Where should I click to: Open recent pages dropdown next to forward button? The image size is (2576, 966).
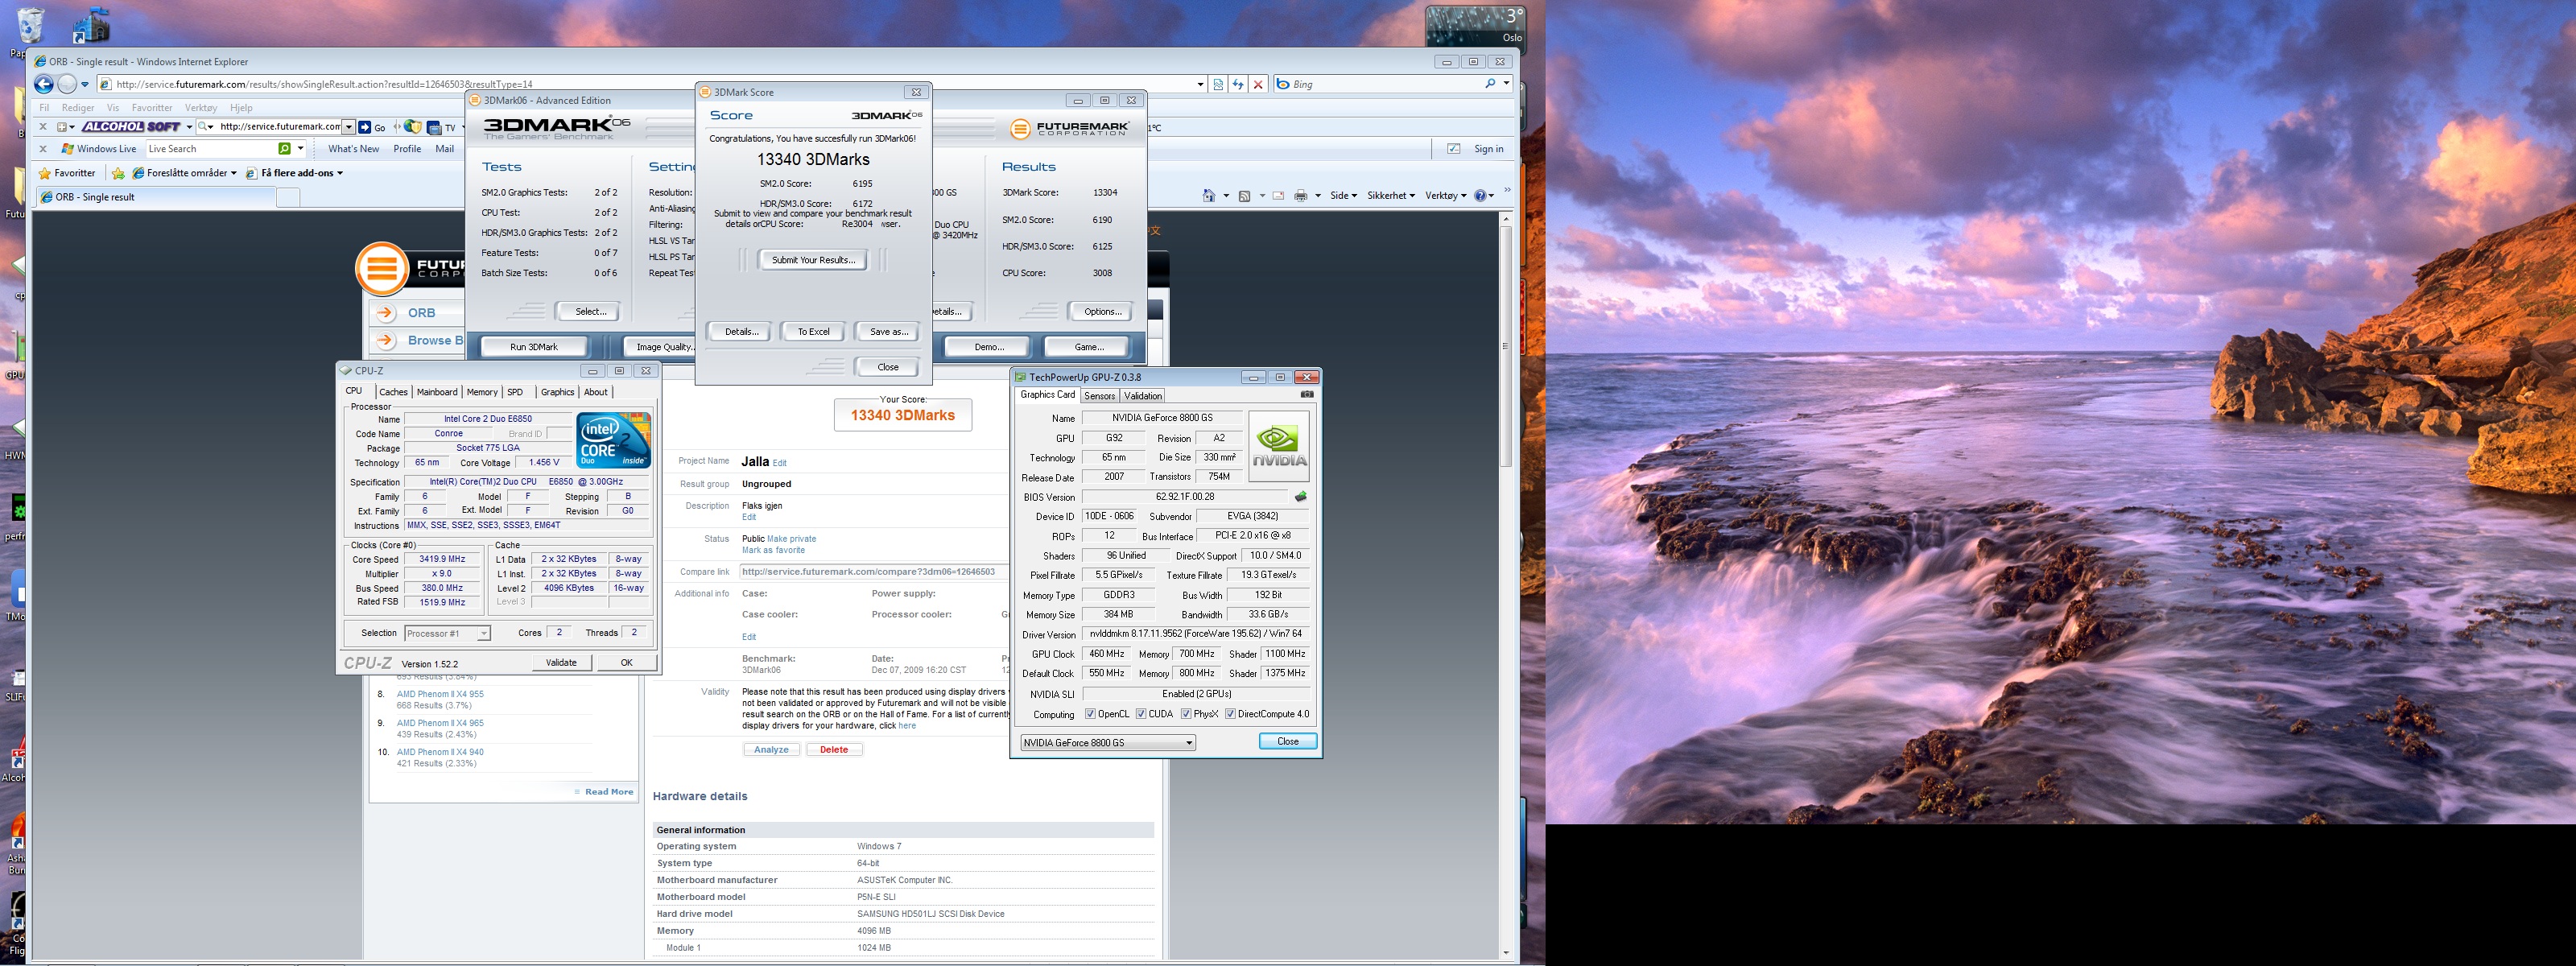pos(85,84)
